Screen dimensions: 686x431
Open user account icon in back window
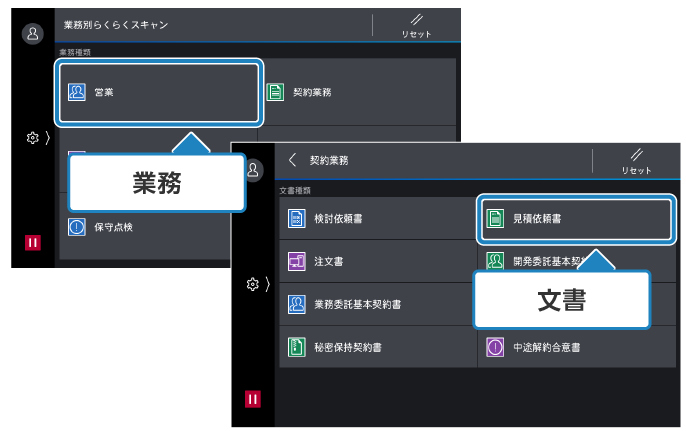tap(33, 34)
